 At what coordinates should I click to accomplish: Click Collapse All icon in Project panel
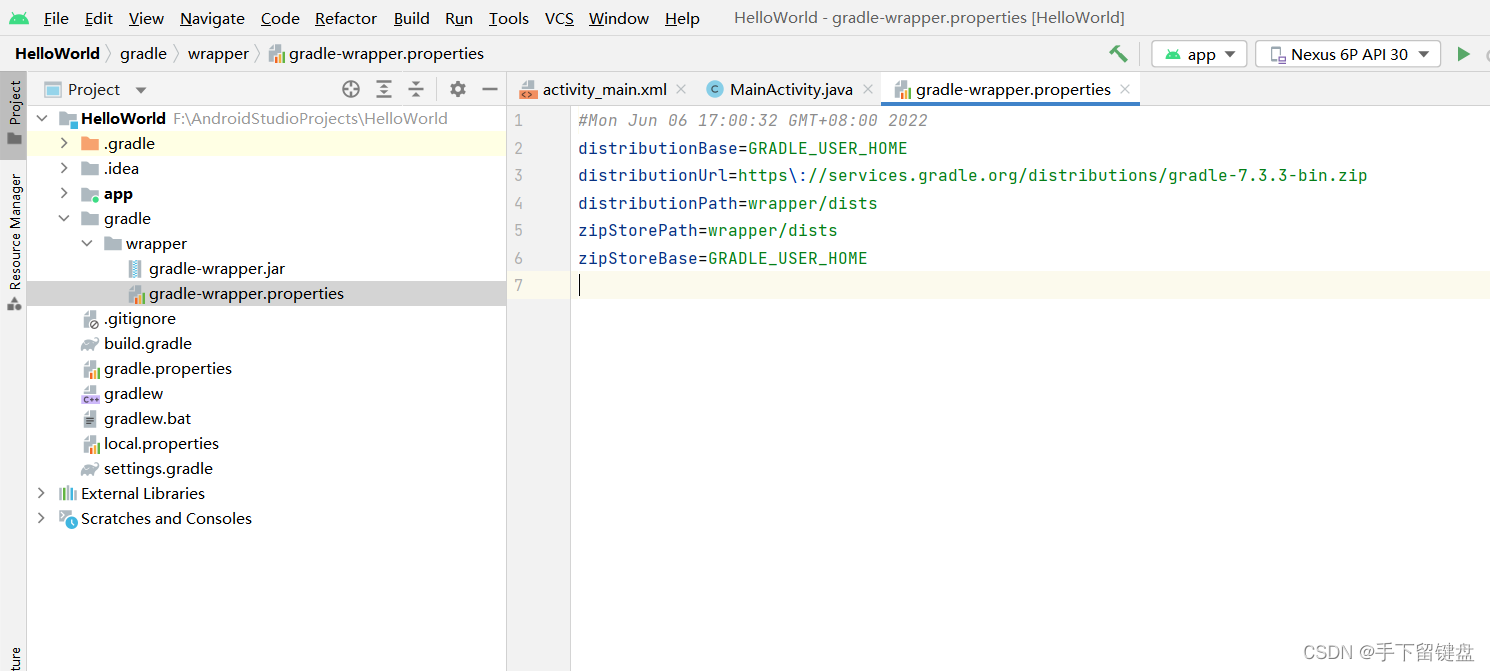coord(416,89)
